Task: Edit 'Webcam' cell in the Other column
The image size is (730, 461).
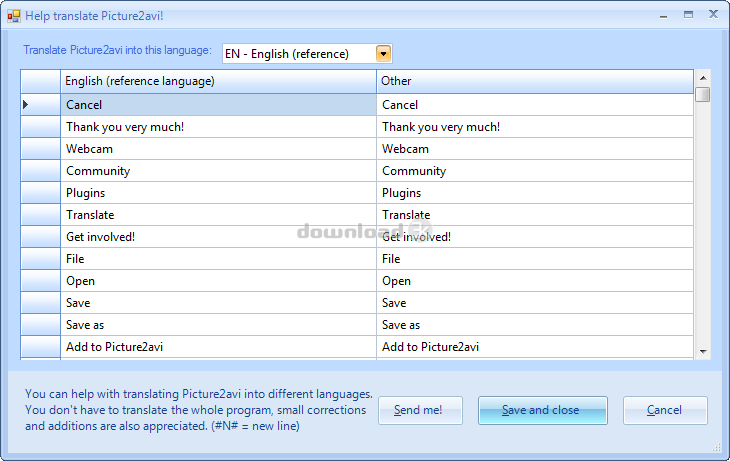Action: (534, 149)
